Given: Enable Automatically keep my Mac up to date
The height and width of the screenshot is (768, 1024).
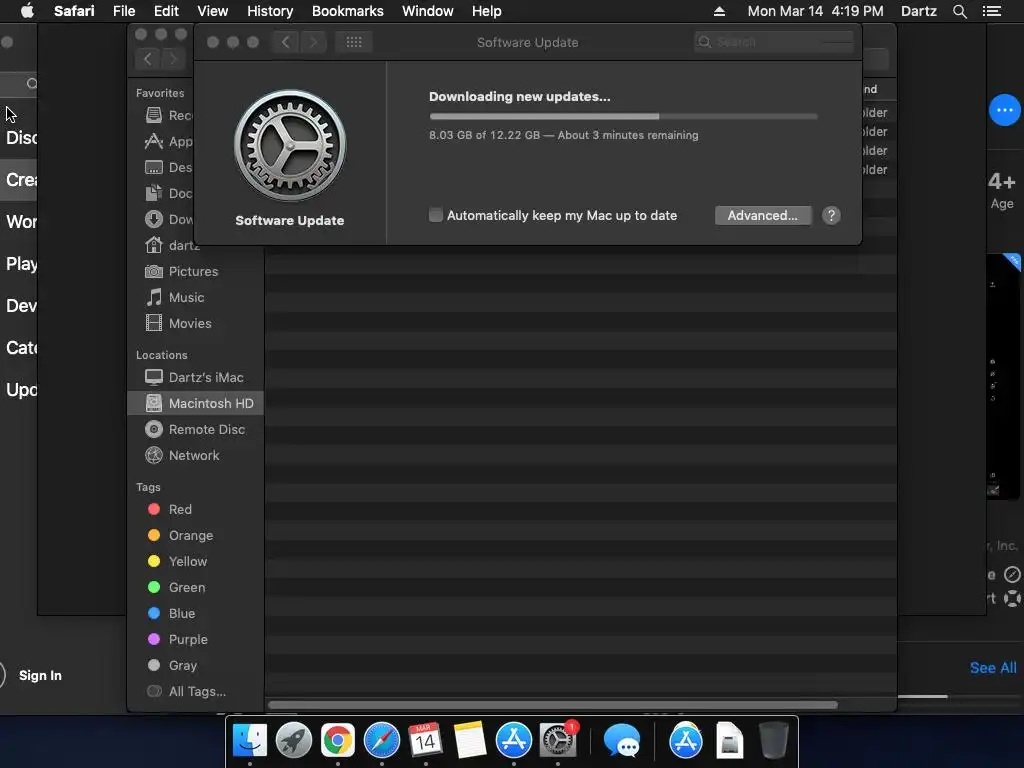Looking at the screenshot, I should click(x=436, y=215).
